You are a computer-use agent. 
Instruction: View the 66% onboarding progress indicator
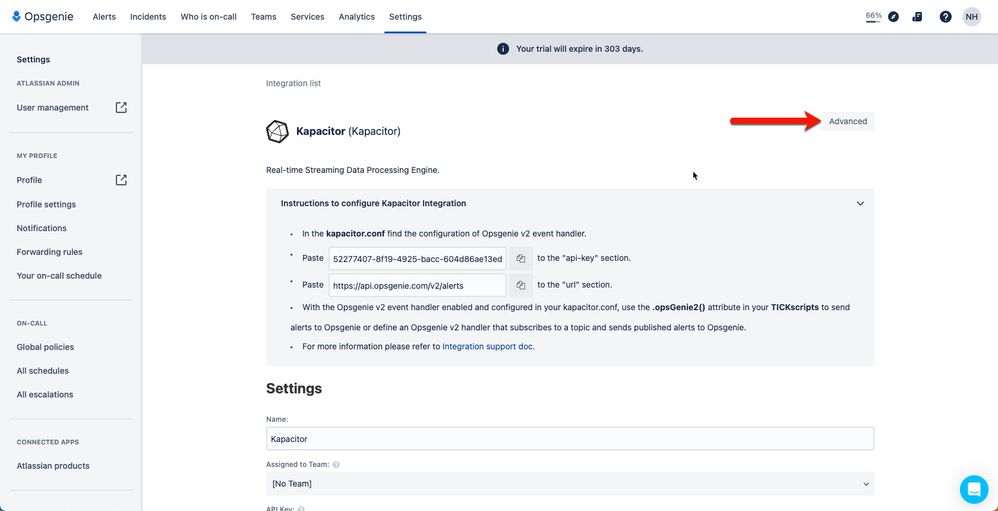coord(873,17)
